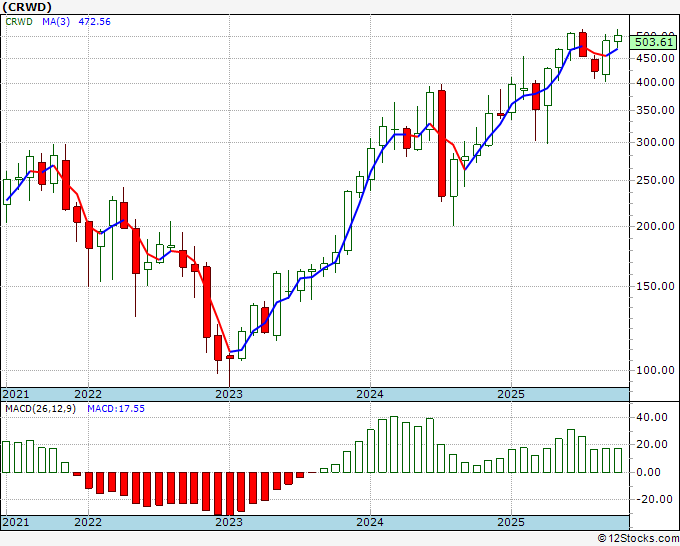Click 2021 on the MACD timeline
Viewport: 680px width, 546px height.
[16, 522]
